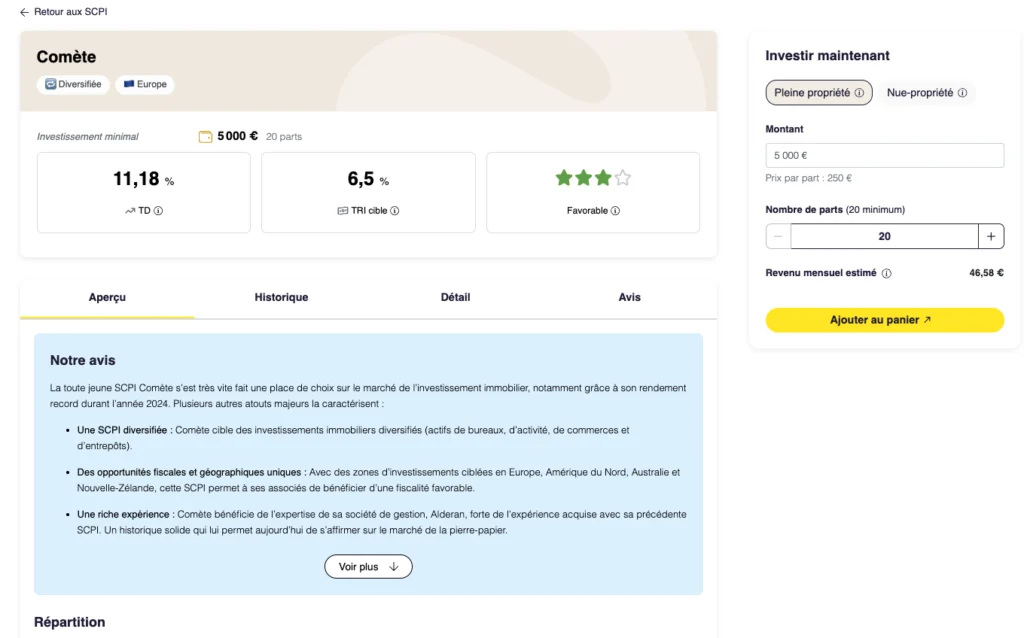Switch to the Historique tab
Screen dimensions: 1024x638
(x=281, y=297)
